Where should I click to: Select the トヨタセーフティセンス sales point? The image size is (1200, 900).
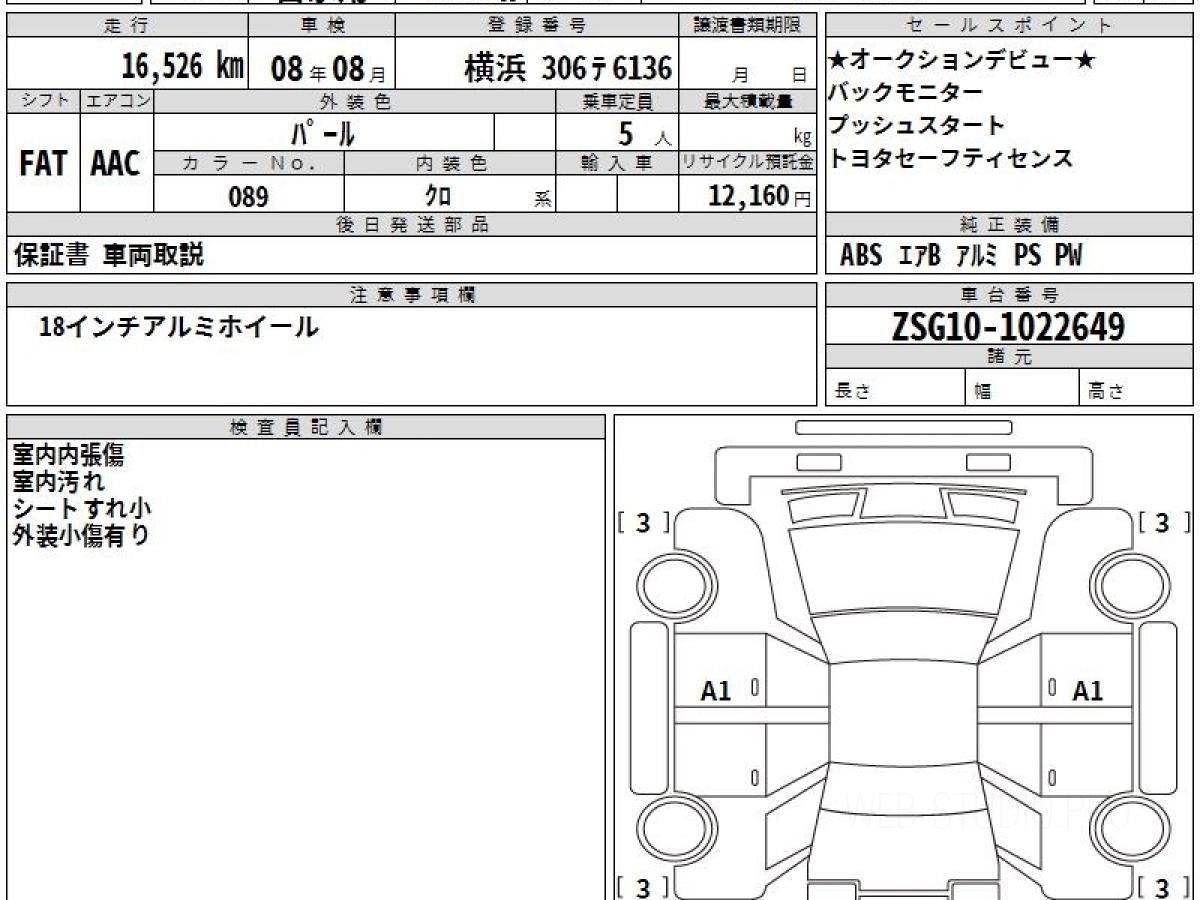[950, 158]
